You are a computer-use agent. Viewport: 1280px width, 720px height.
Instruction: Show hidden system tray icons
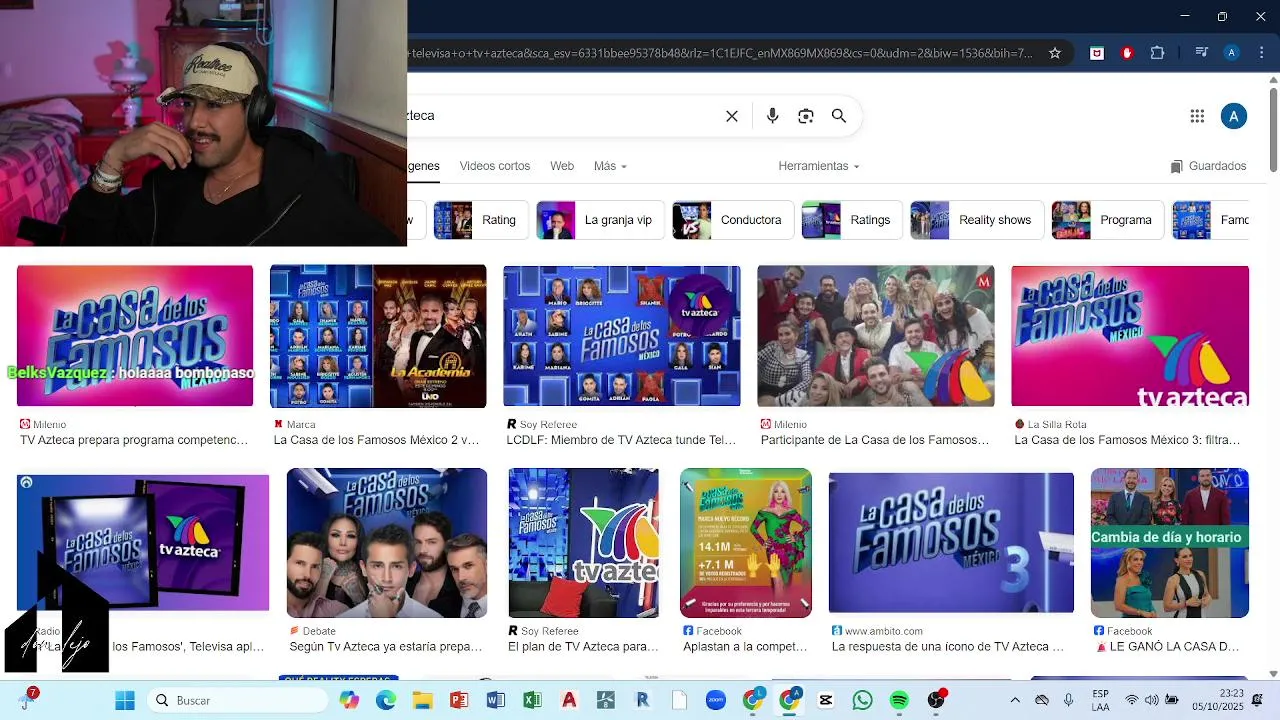coord(1015,700)
